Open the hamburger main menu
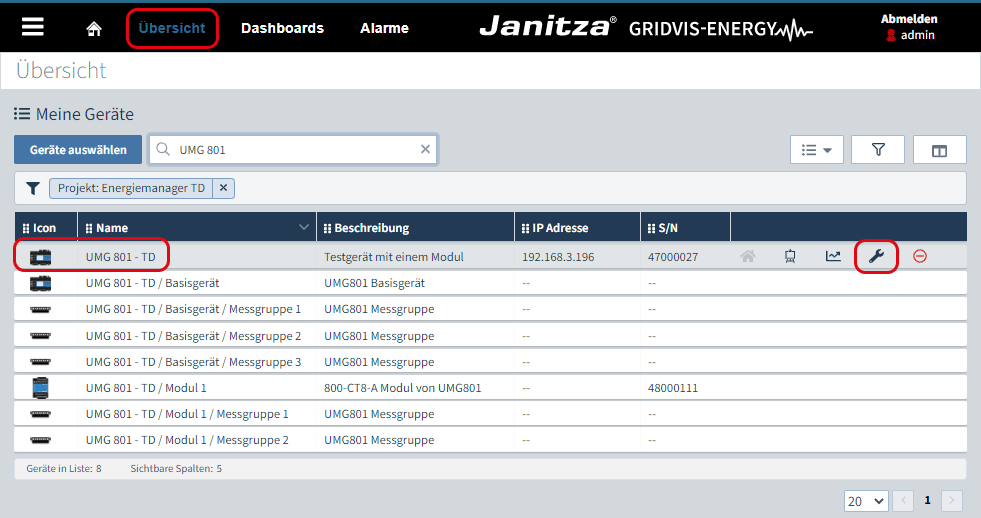 point(33,27)
